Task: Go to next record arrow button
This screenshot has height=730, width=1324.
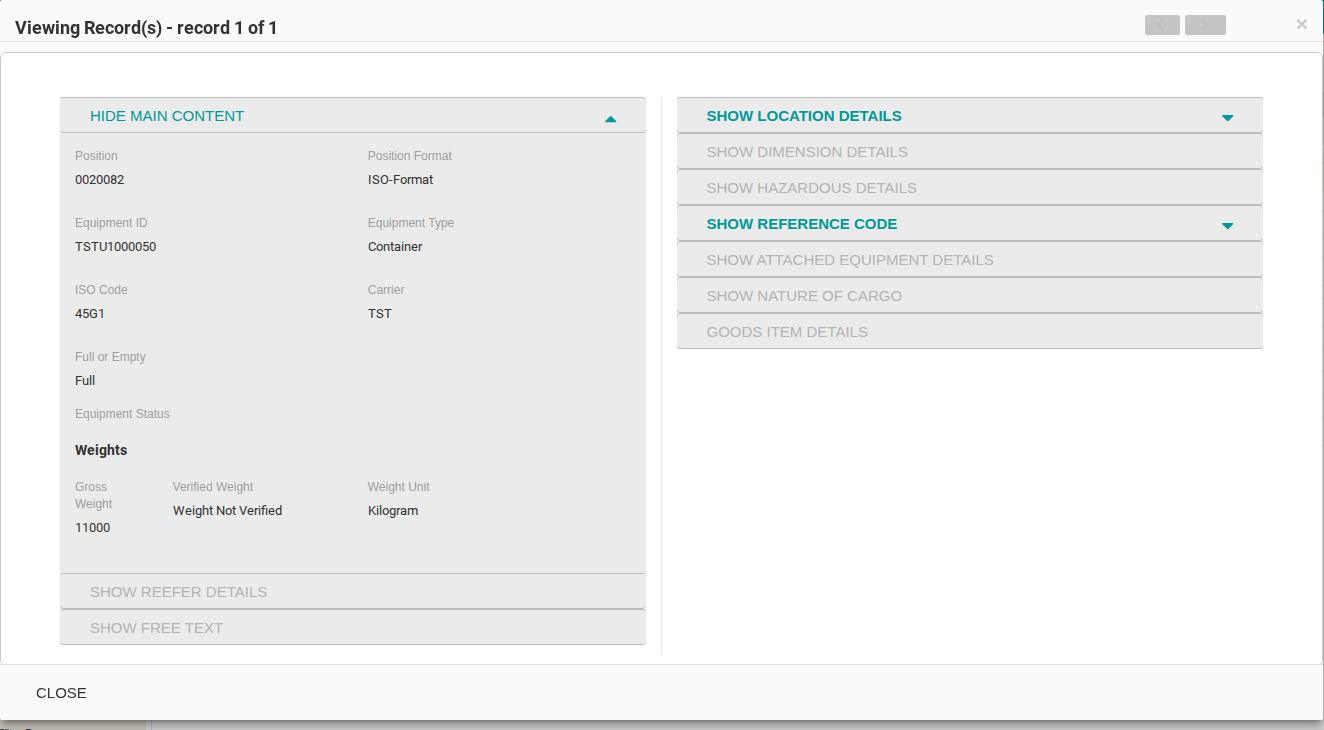Action: (1205, 25)
